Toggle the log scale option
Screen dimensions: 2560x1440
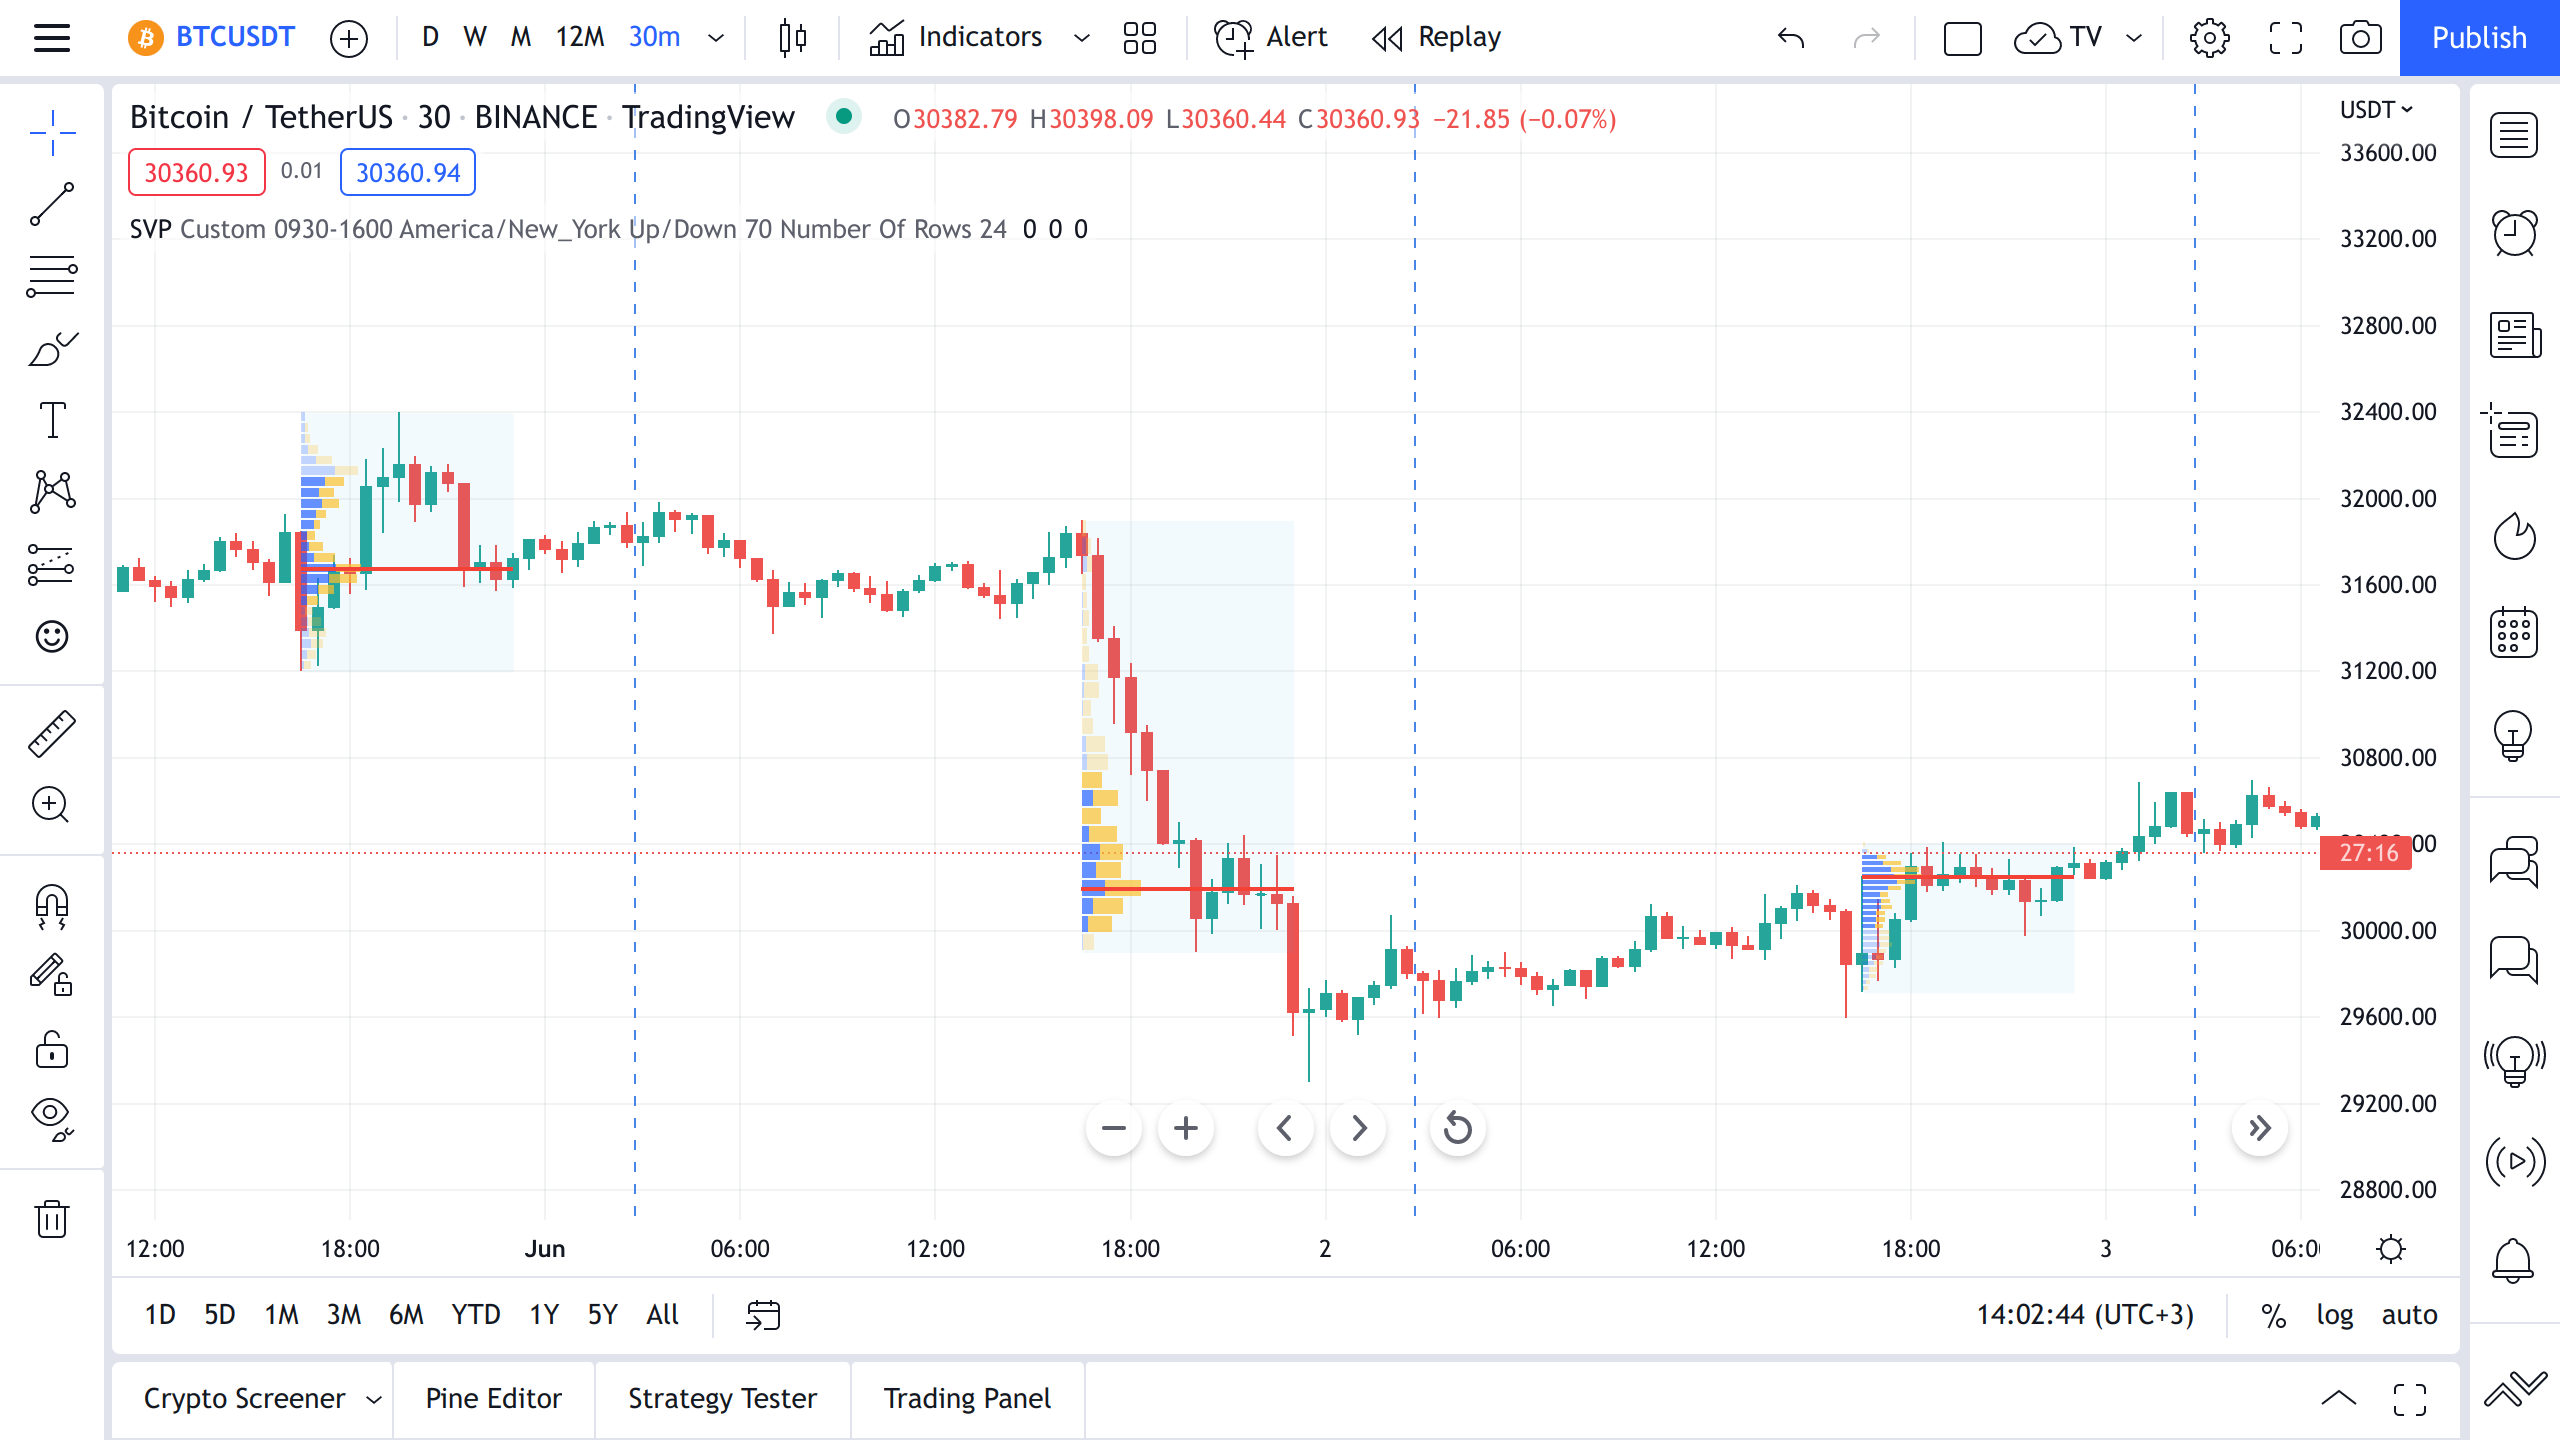click(2334, 1314)
